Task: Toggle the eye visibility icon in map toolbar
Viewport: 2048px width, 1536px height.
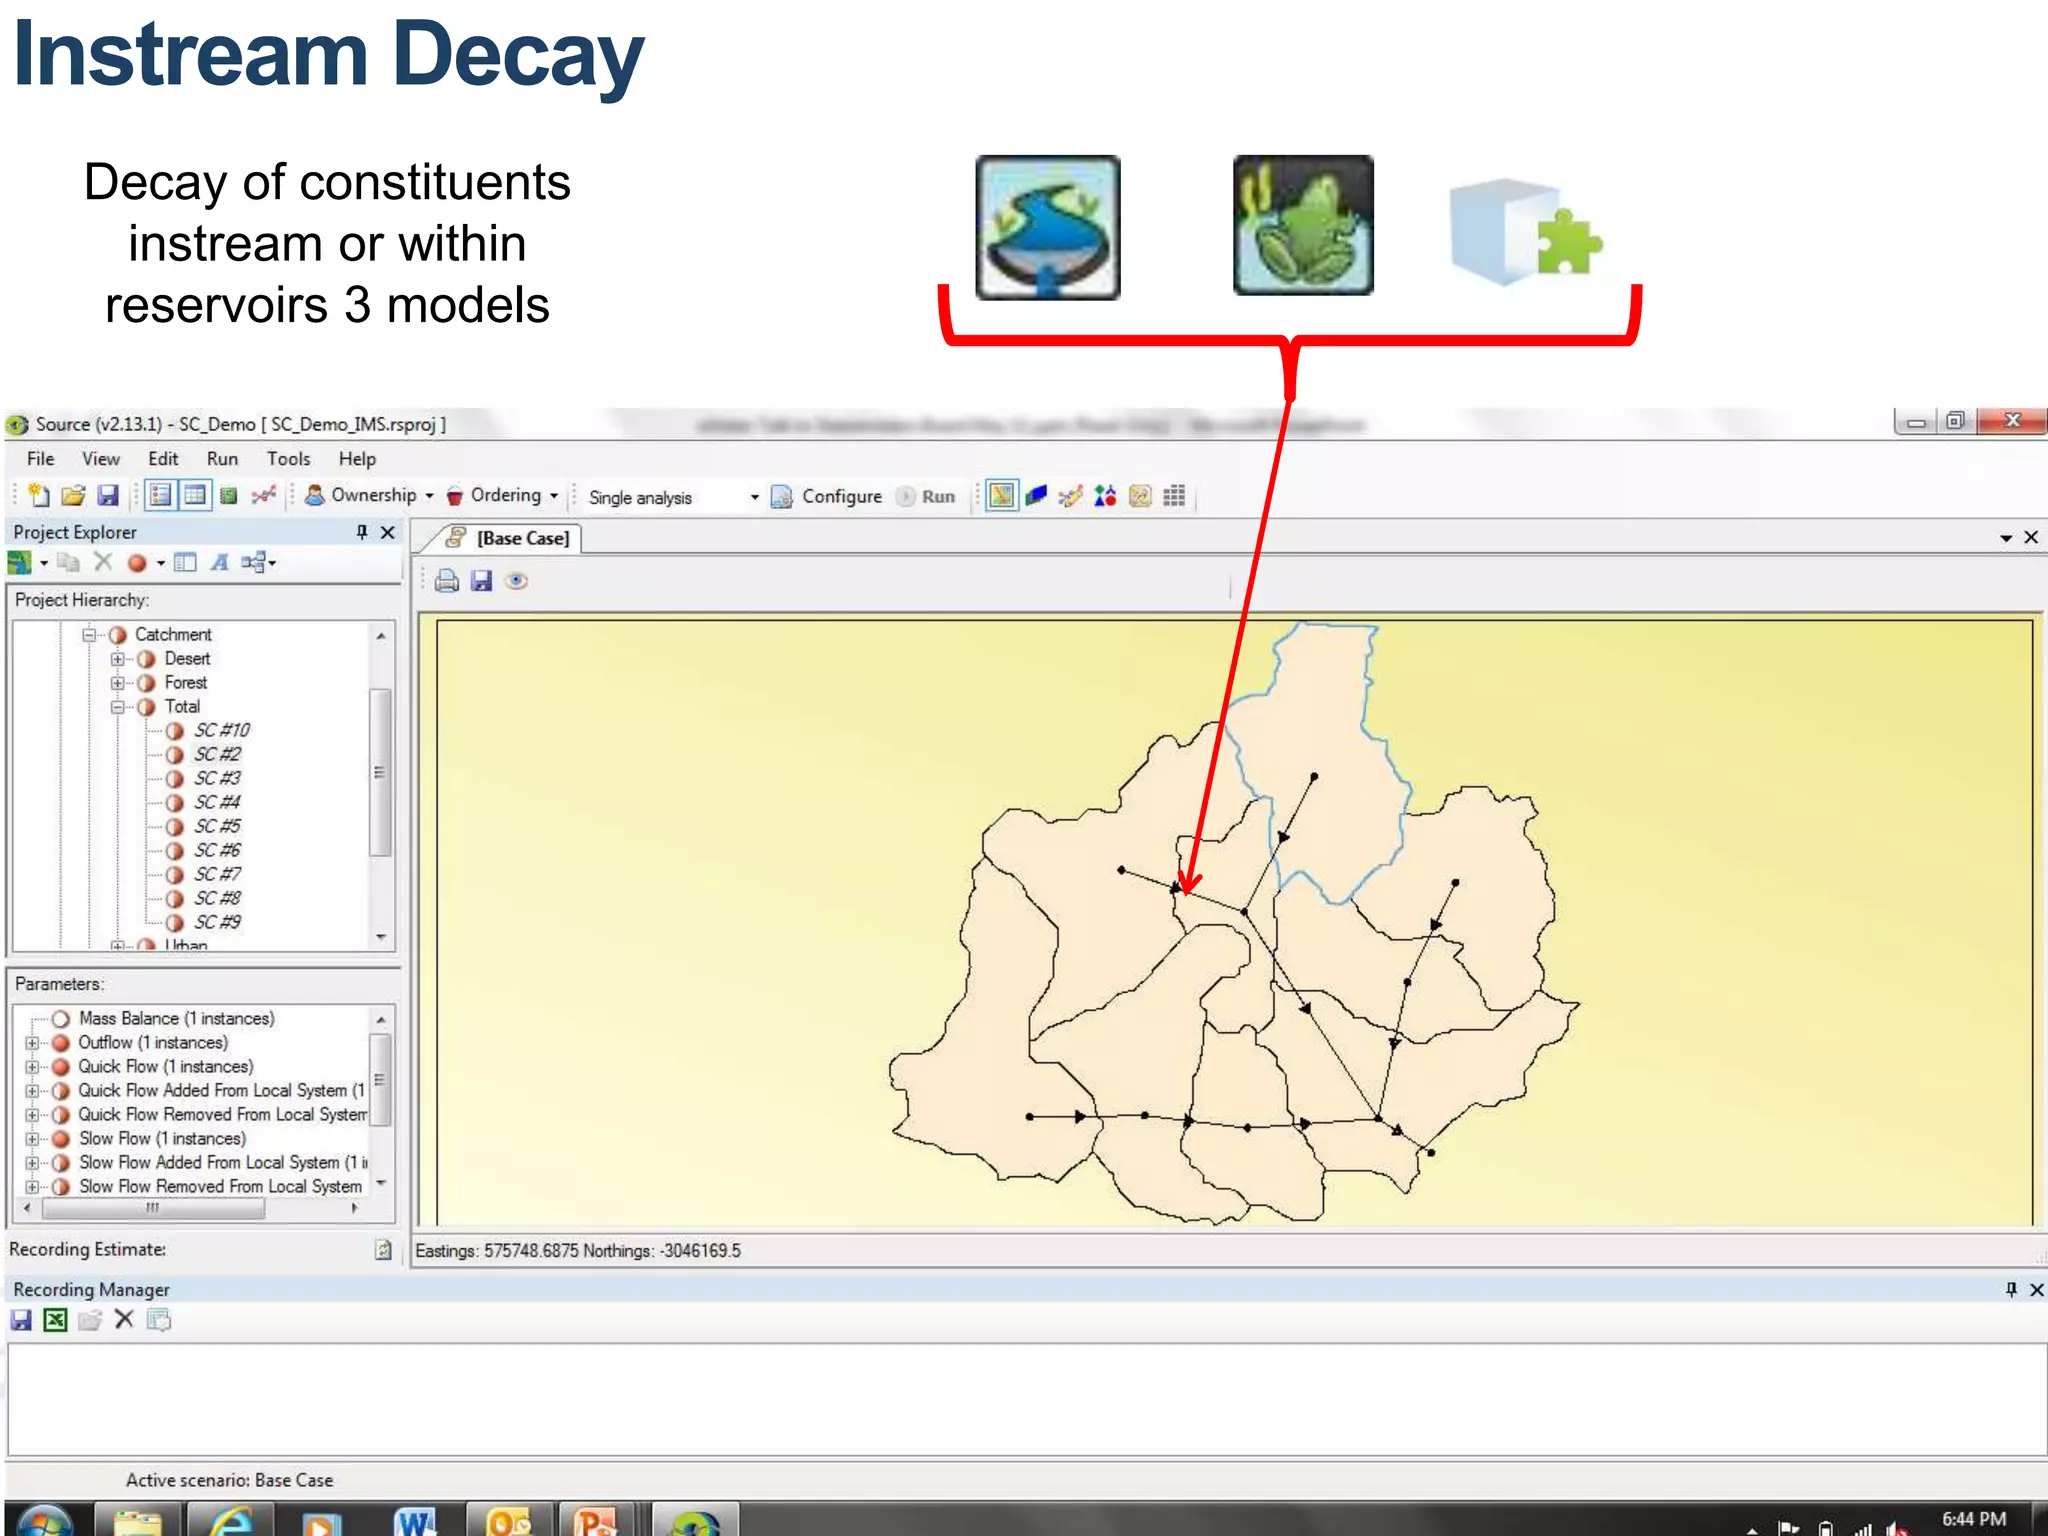Action: pyautogui.click(x=517, y=581)
